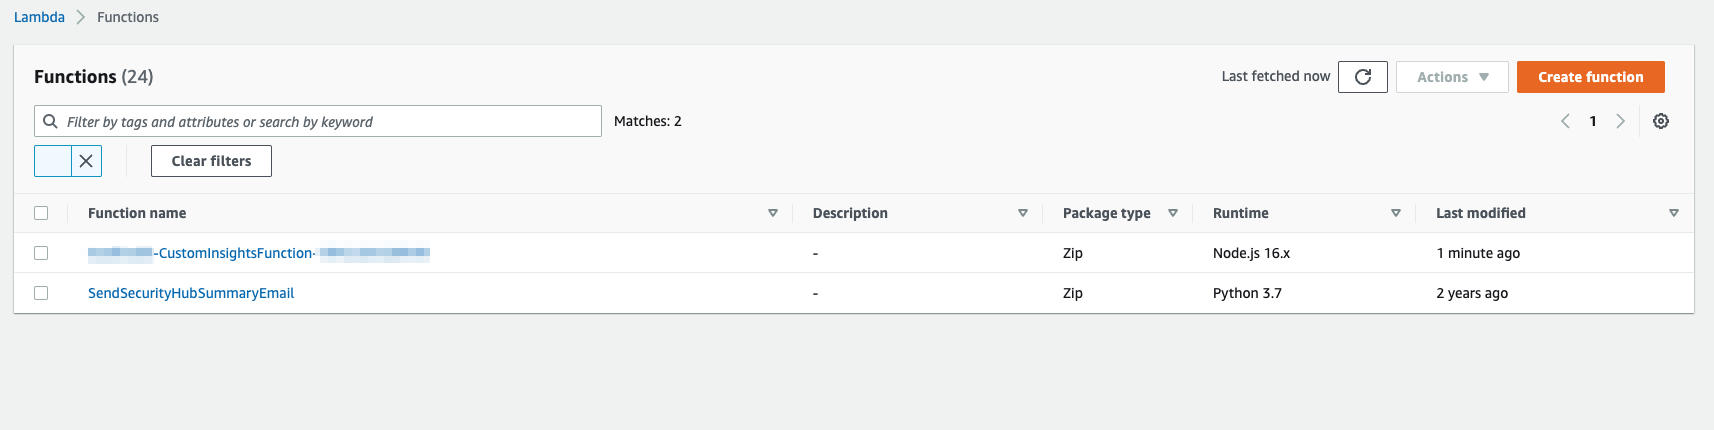Check the SendSecurityHubSummaryEmail row checkbox

tap(41, 293)
